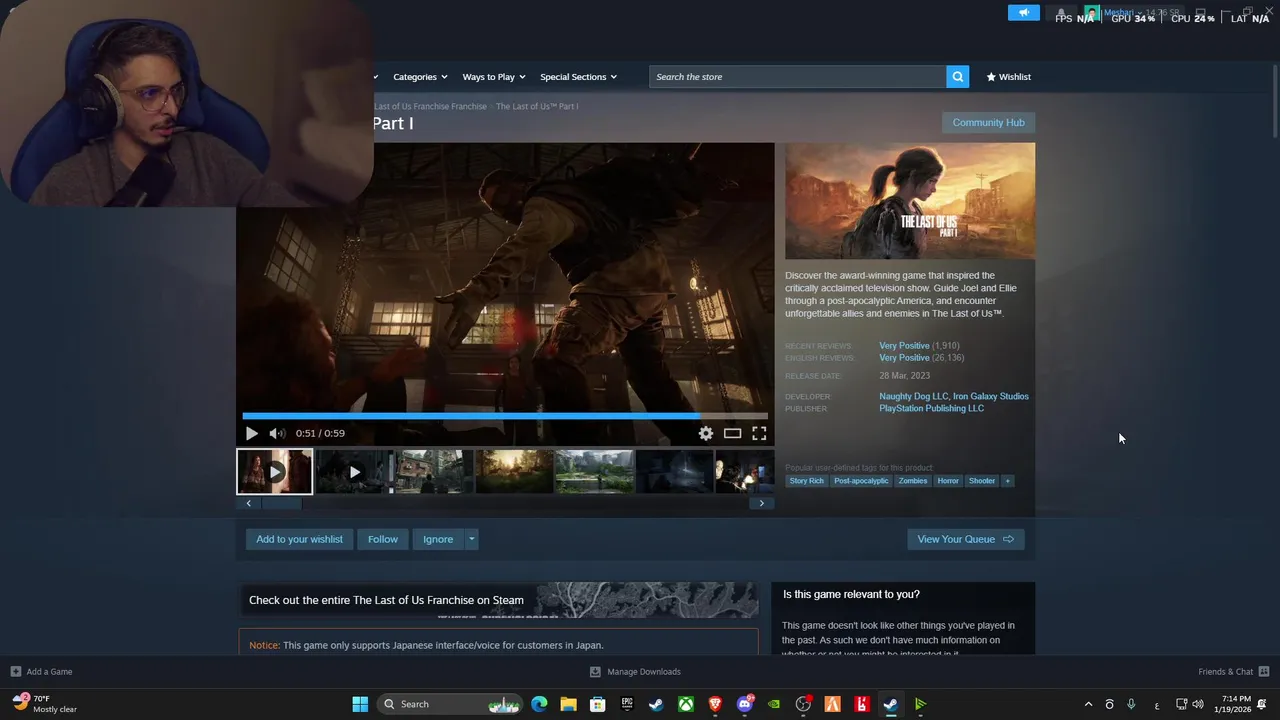
Task: Open the English reviews Very Positive link
Action: [x=904, y=358]
